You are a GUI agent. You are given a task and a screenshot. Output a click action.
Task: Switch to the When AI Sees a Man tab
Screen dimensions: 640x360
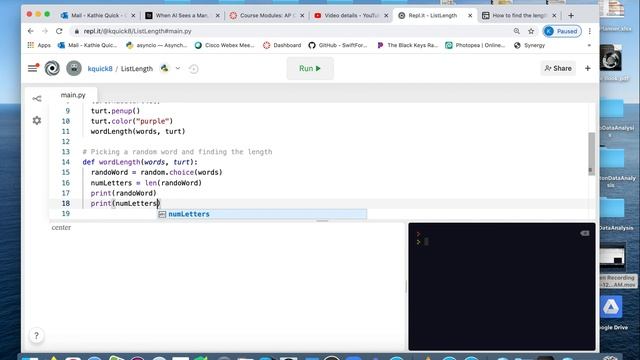point(182,16)
